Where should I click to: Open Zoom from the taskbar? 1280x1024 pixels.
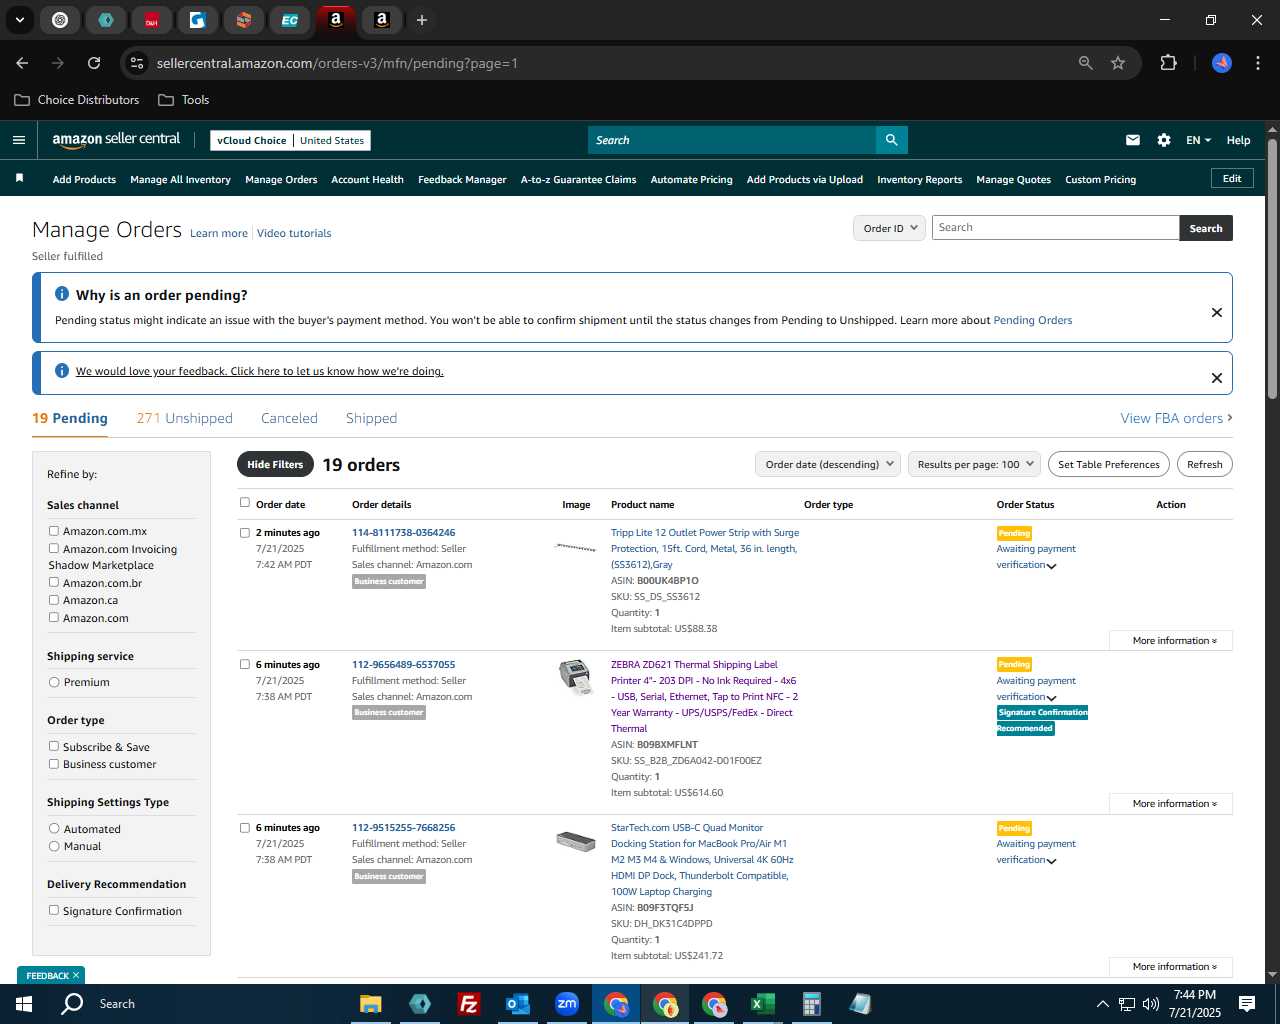point(566,1004)
